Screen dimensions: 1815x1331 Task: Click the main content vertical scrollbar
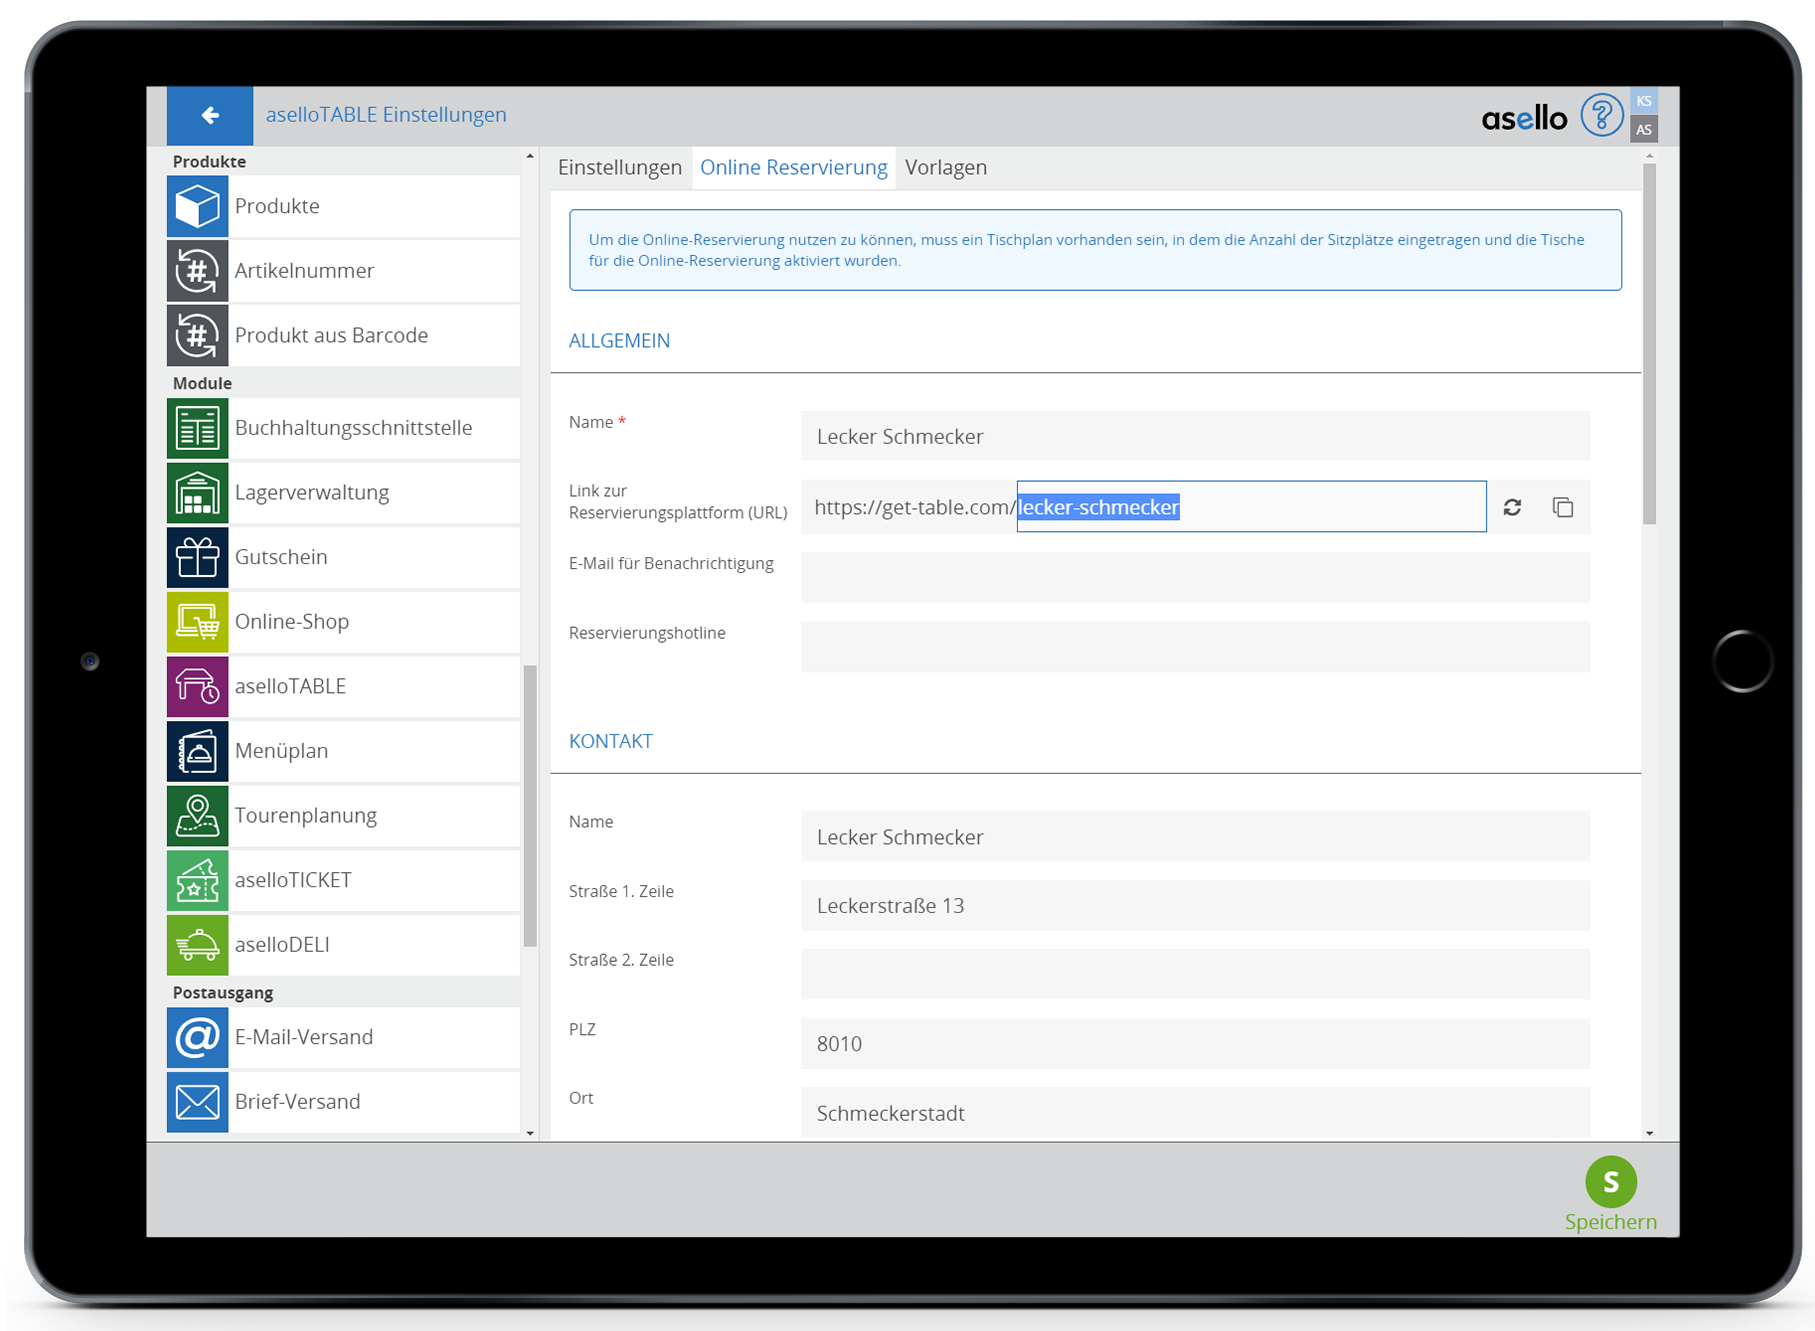click(x=1649, y=340)
